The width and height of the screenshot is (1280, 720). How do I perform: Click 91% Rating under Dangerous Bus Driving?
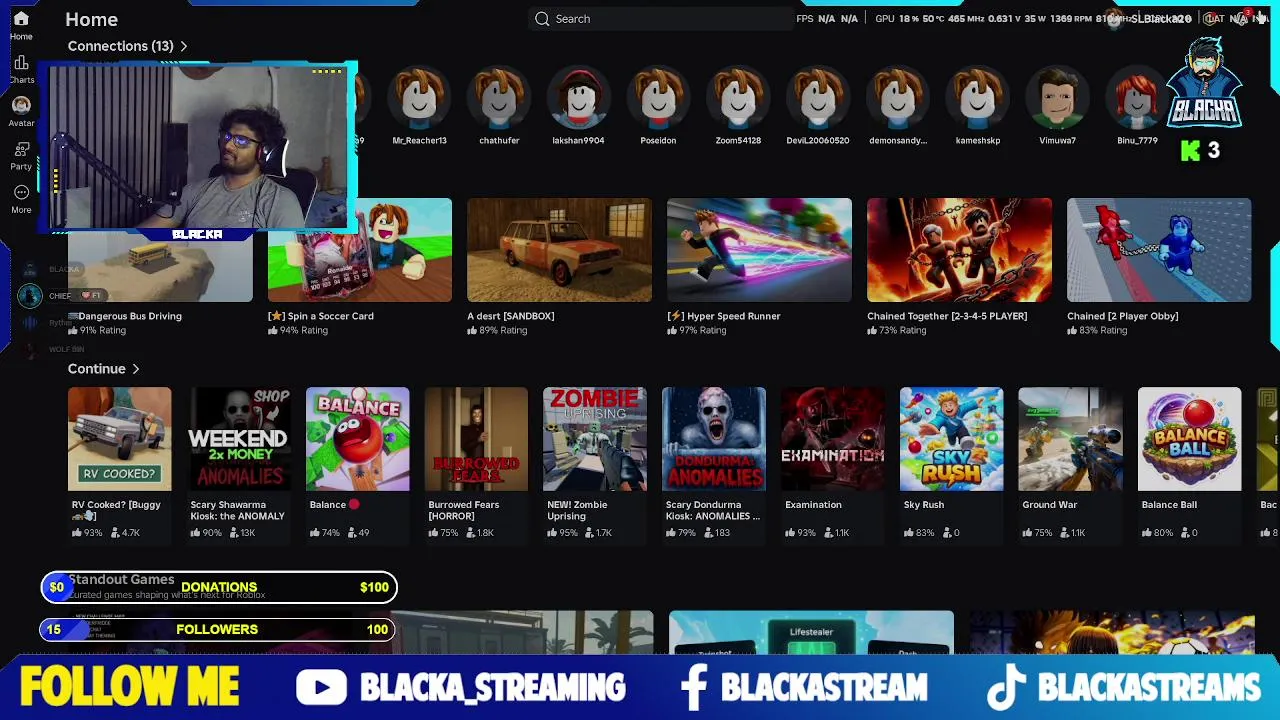click(96, 330)
